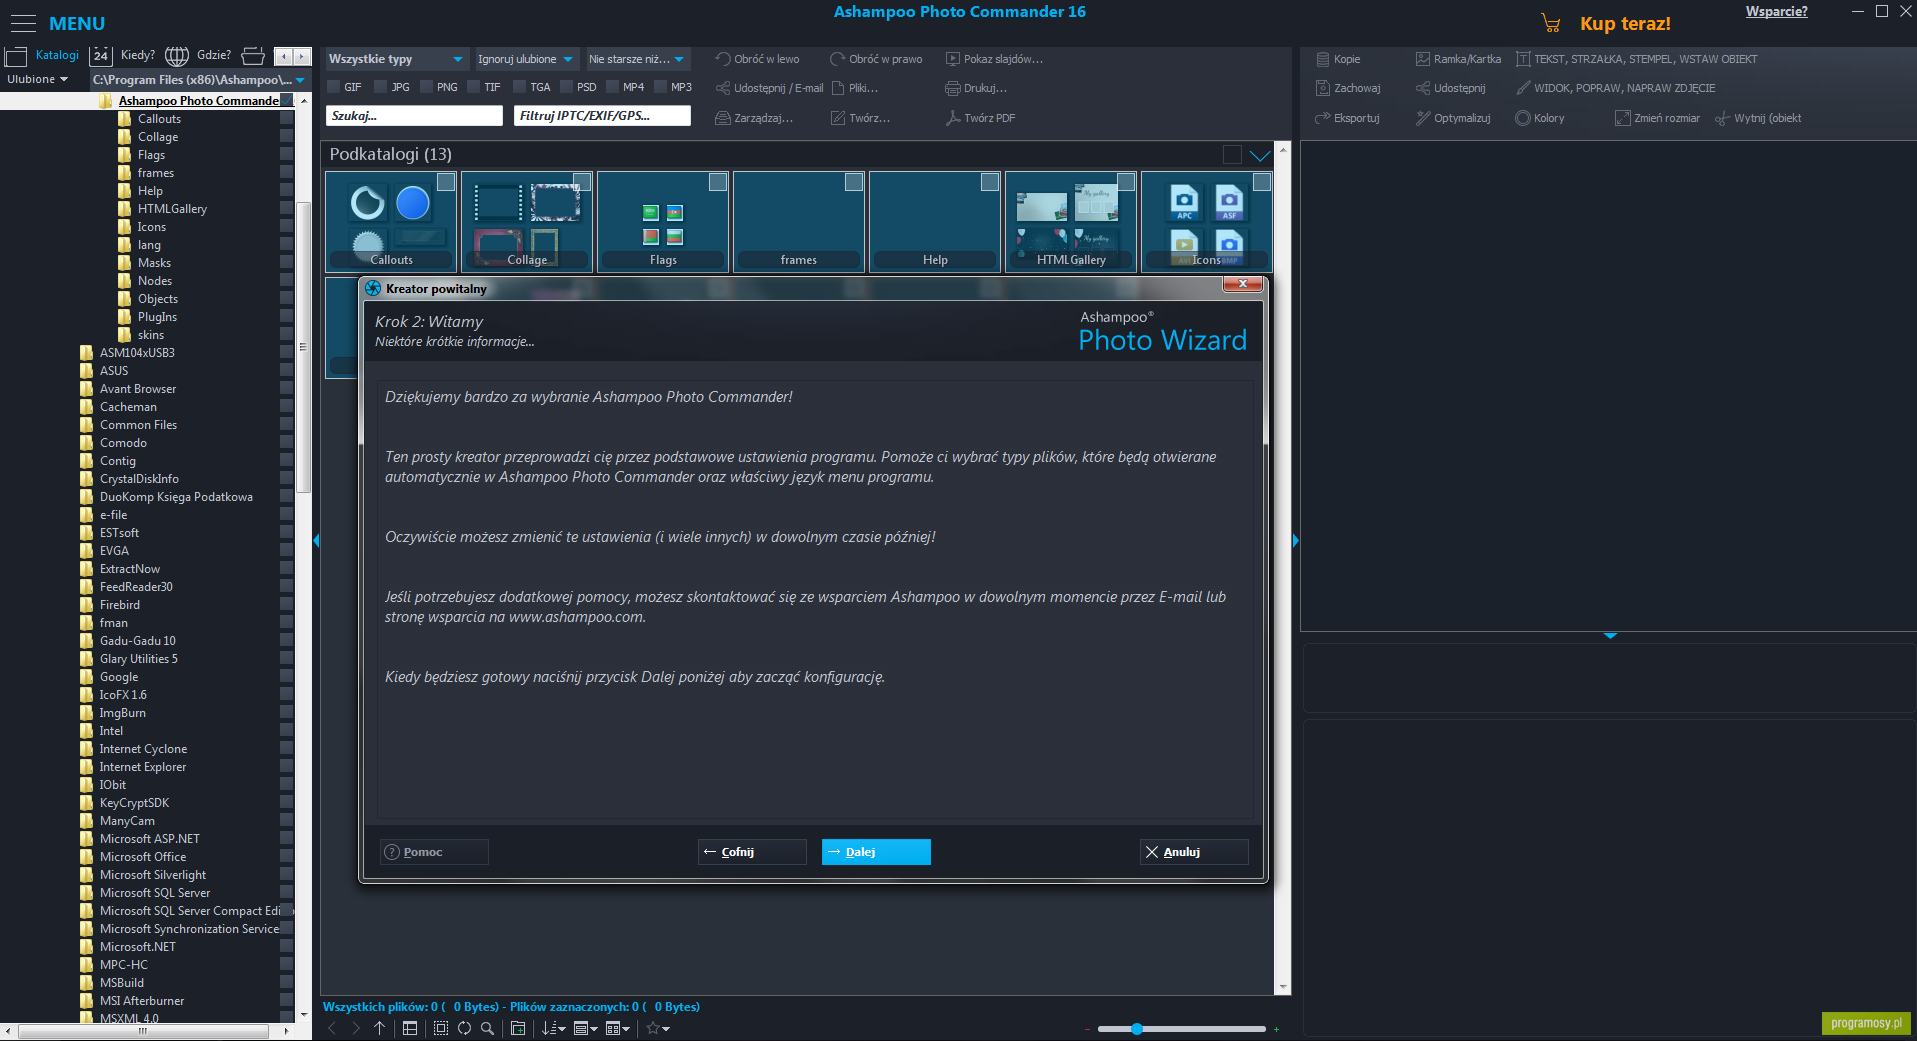Click the scanner/tray icon after Gdzie?
The height and width of the screenshot is (1041, 1917).
[254, 55]
